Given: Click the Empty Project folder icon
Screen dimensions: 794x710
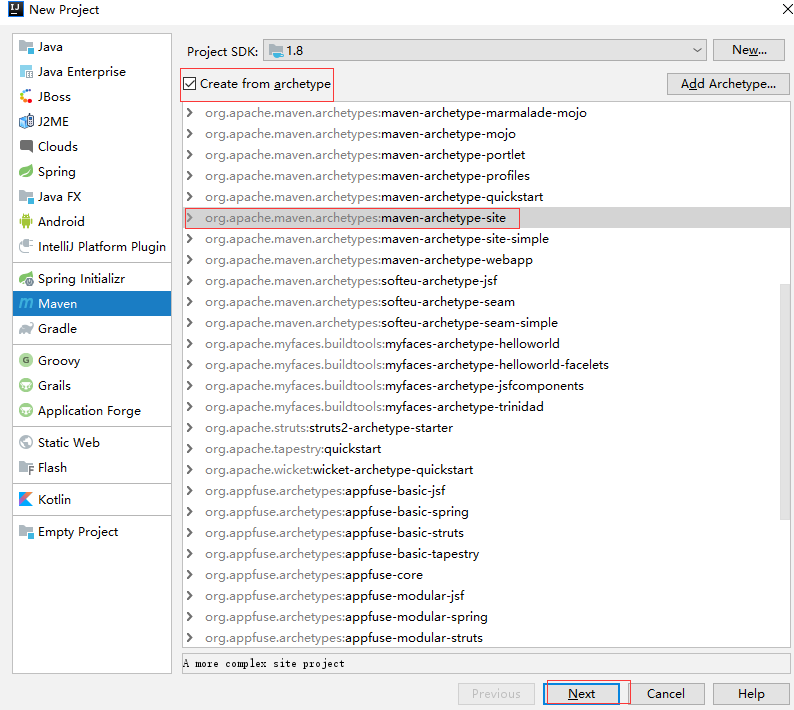Looking at the screenshot, I should tap(26, 531).
